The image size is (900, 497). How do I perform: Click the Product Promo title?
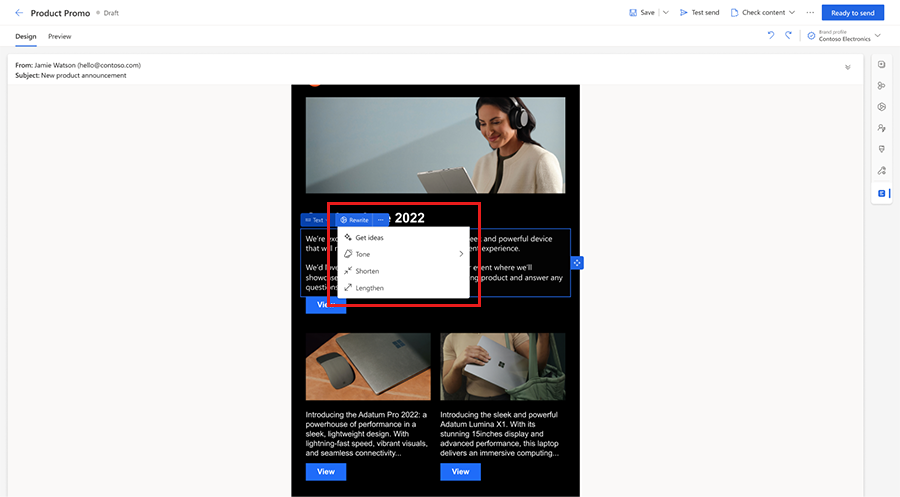point(60,13)
